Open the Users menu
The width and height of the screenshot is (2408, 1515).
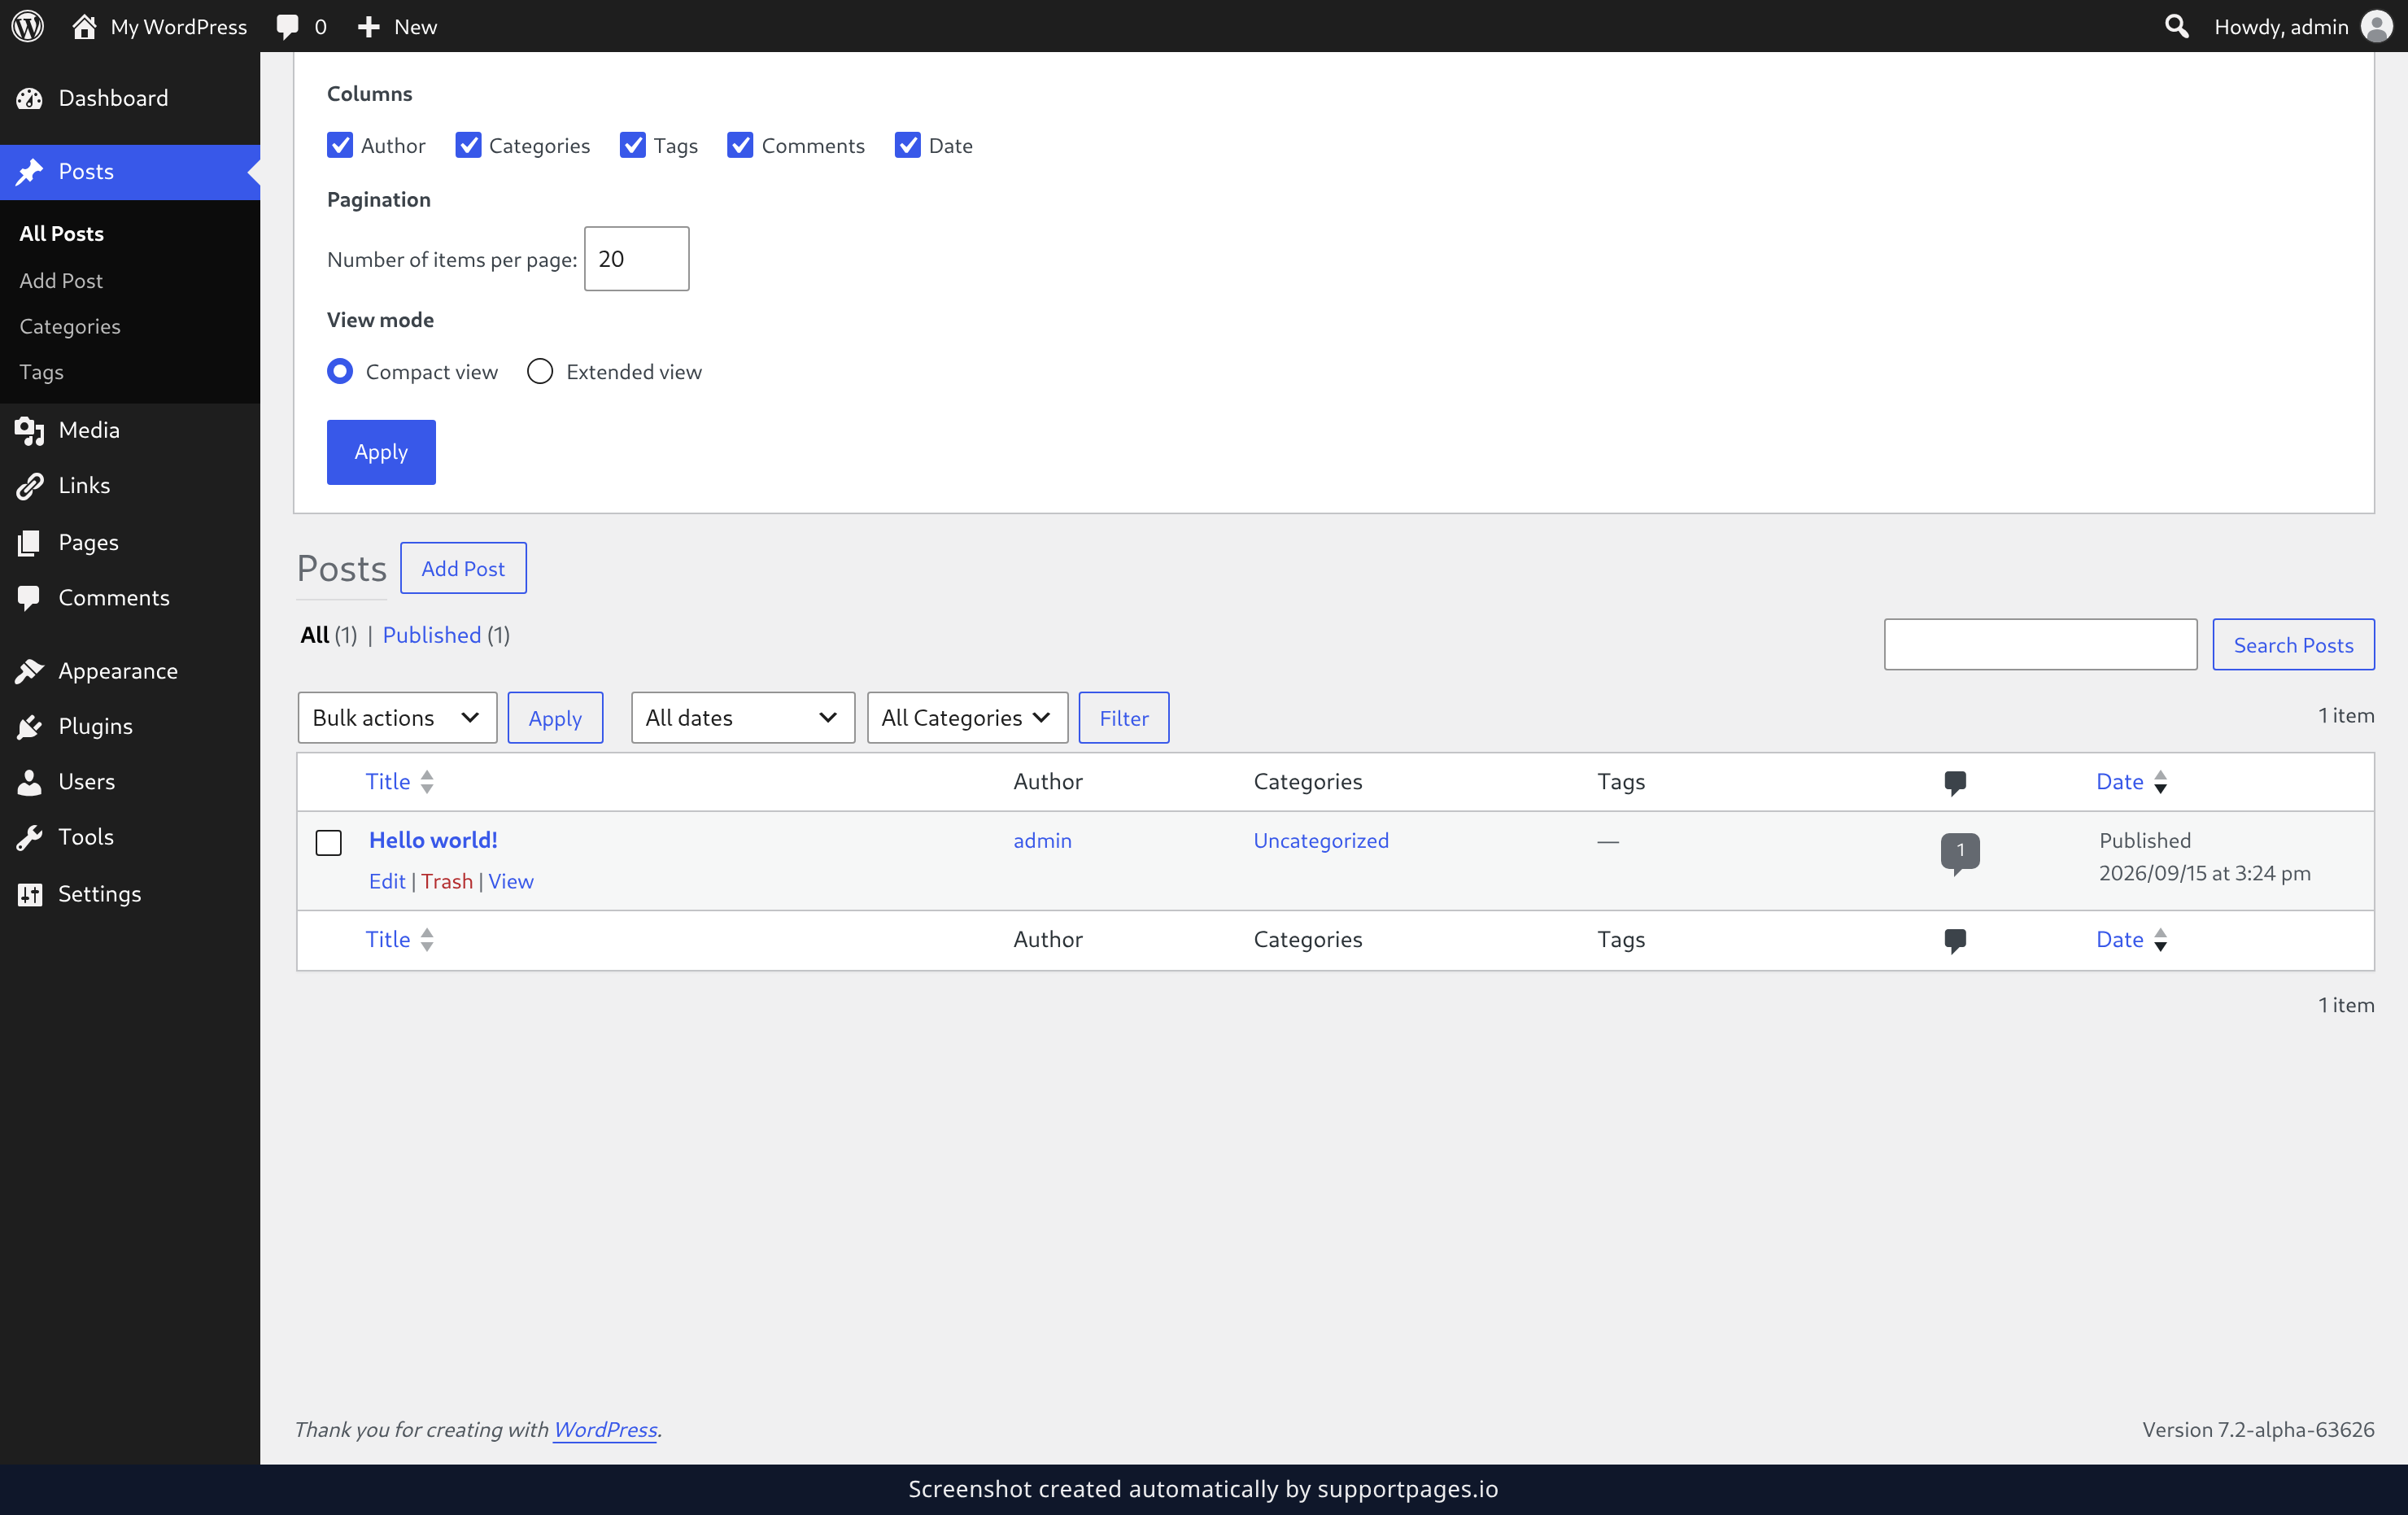[130, 782]
